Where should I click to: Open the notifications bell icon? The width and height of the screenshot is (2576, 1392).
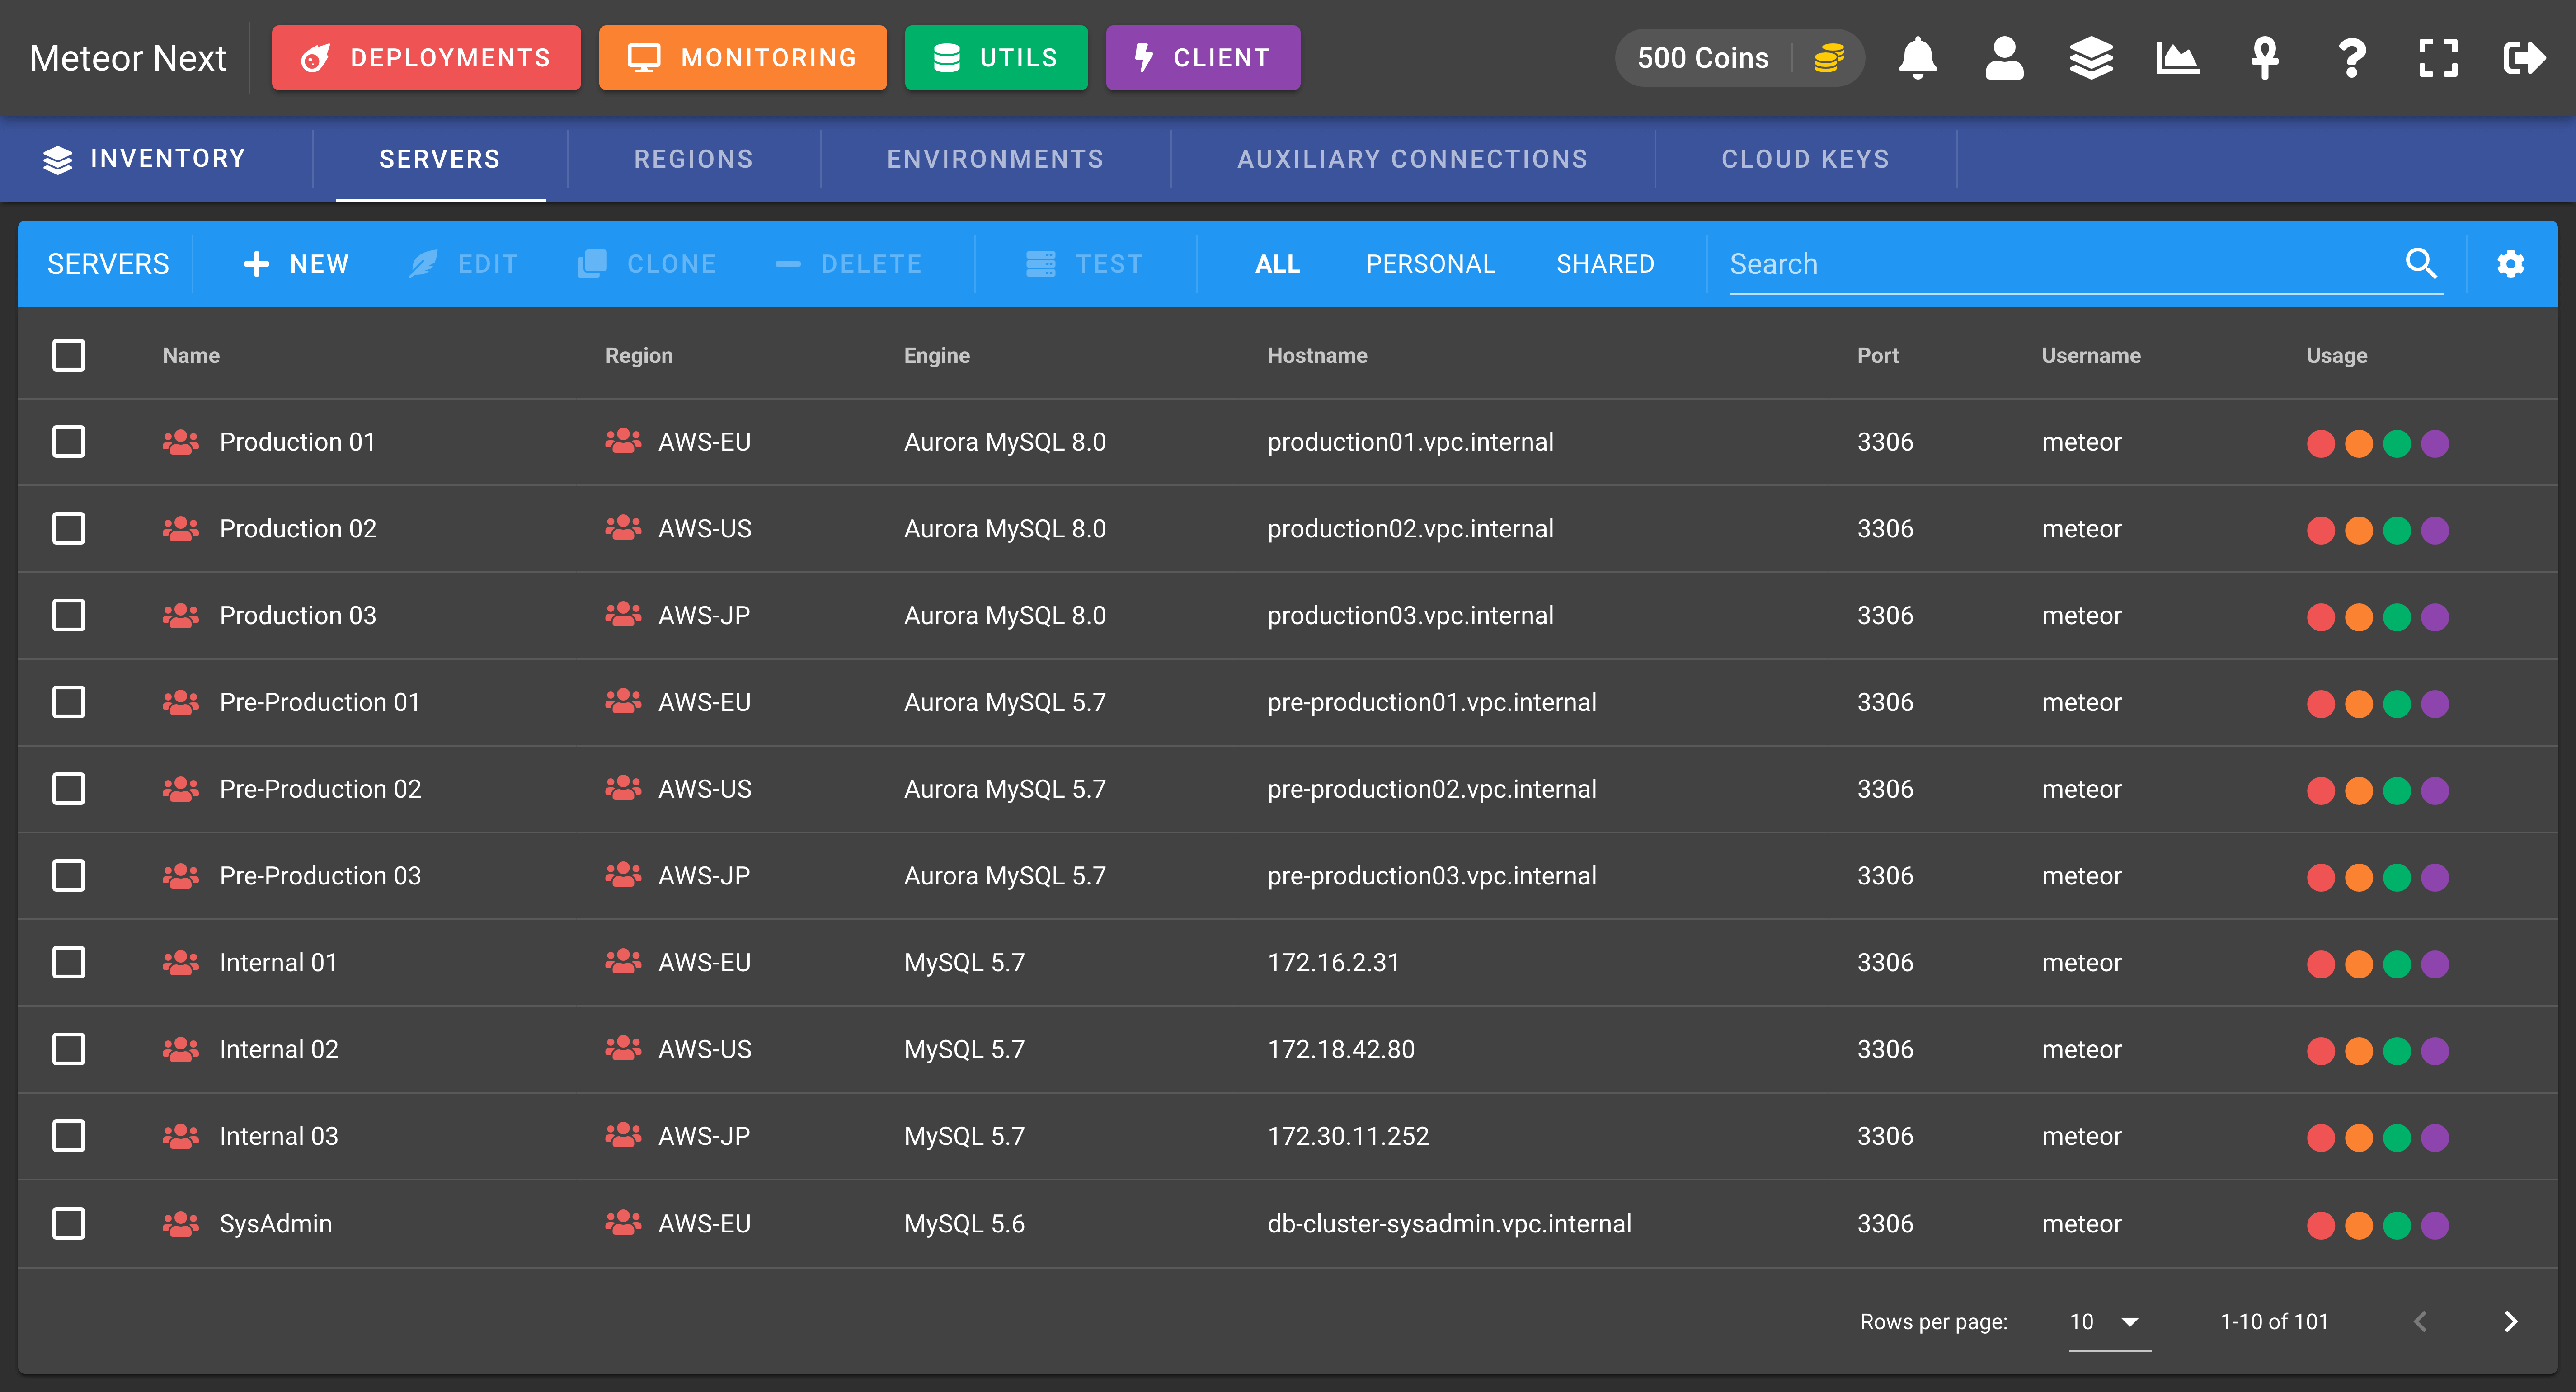(x=1917, y=58)
